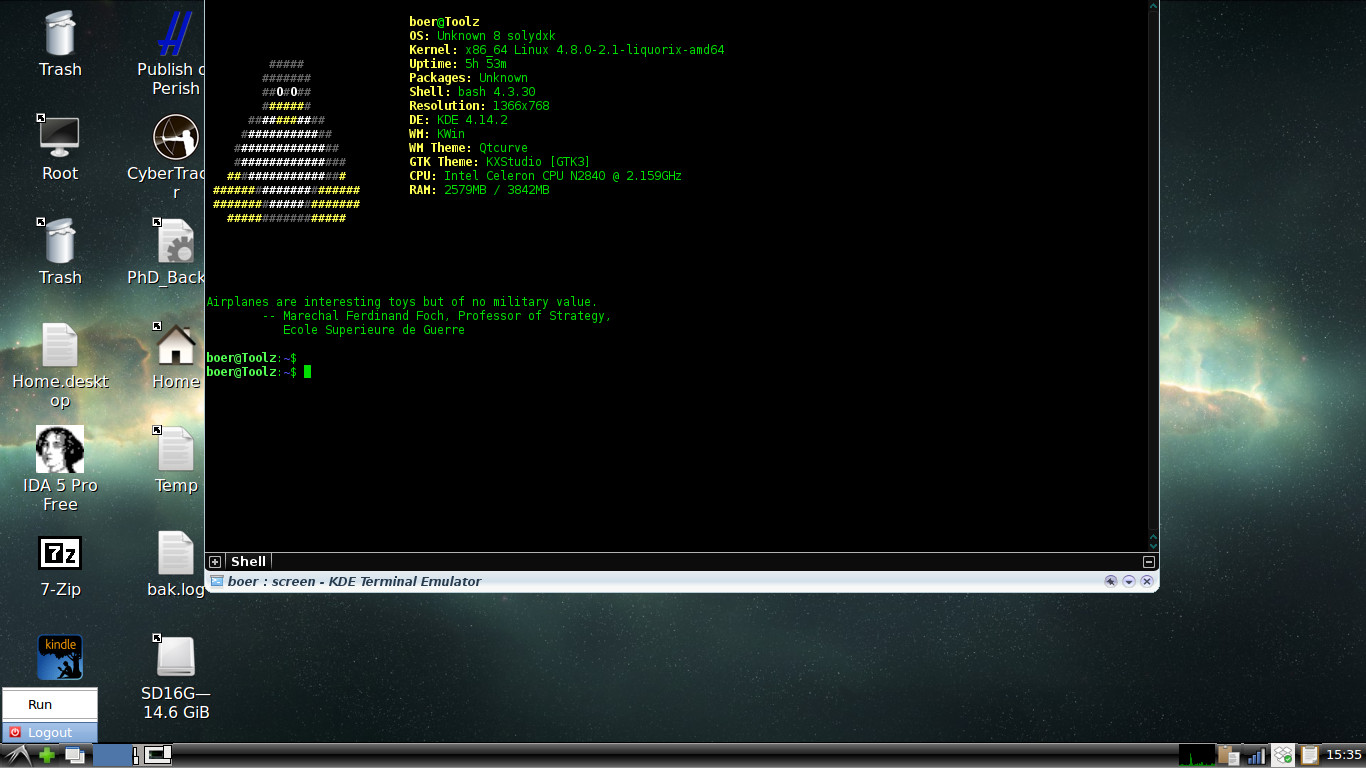Click the 15:35 clock in taskbar
This screenshot has height=768, width=1366.
point(1344,755)
